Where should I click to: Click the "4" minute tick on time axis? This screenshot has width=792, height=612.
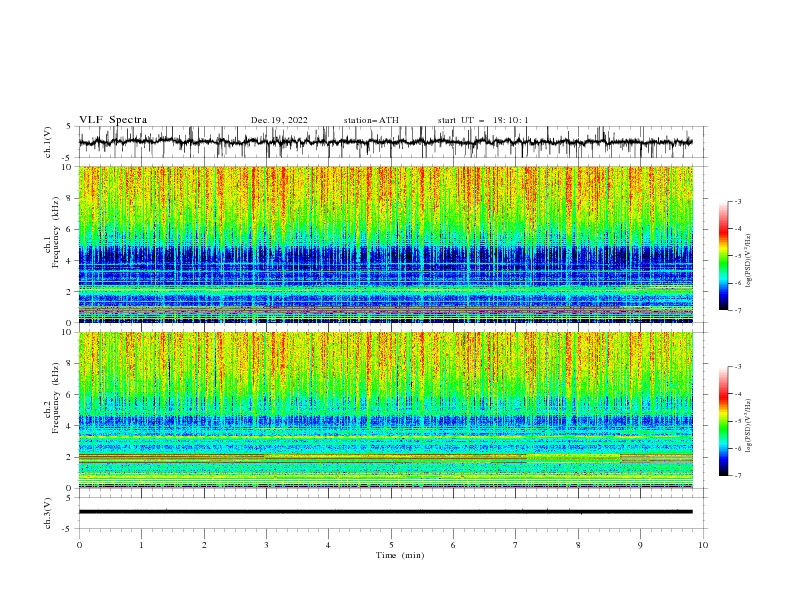(x=328, y=545)
